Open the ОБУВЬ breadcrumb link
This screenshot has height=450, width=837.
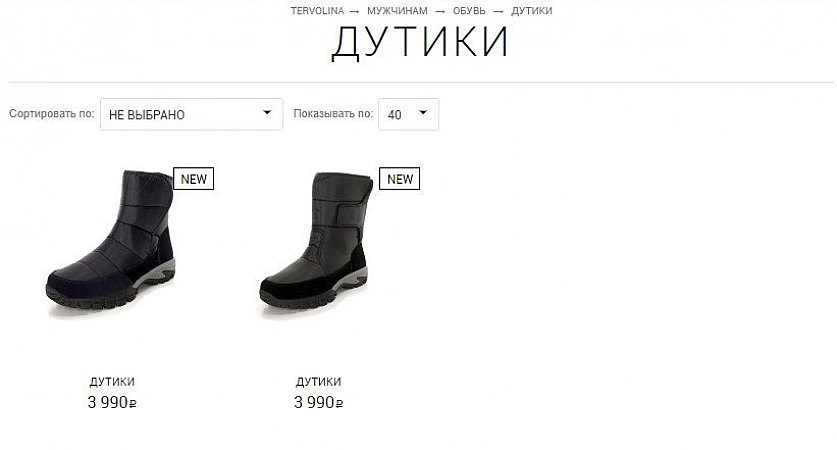(469, 11)
